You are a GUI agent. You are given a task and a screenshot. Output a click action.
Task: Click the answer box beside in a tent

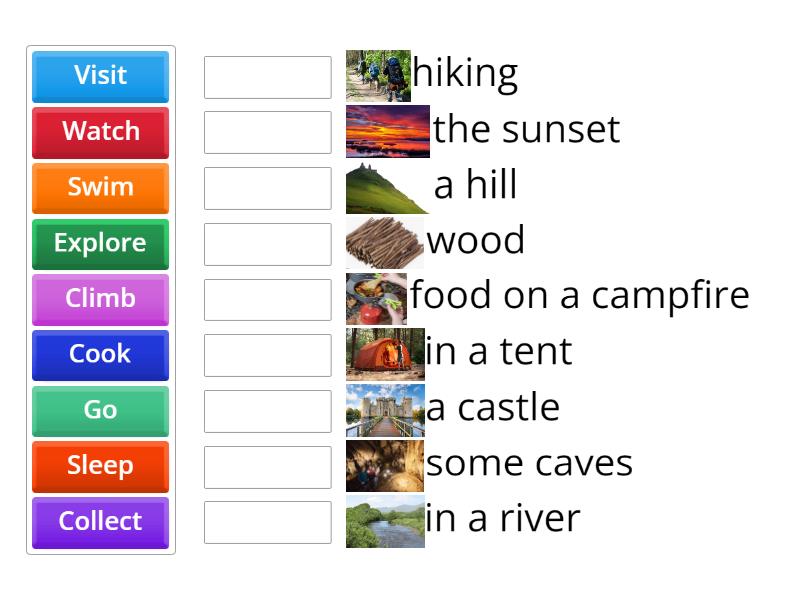coord(267,352)
